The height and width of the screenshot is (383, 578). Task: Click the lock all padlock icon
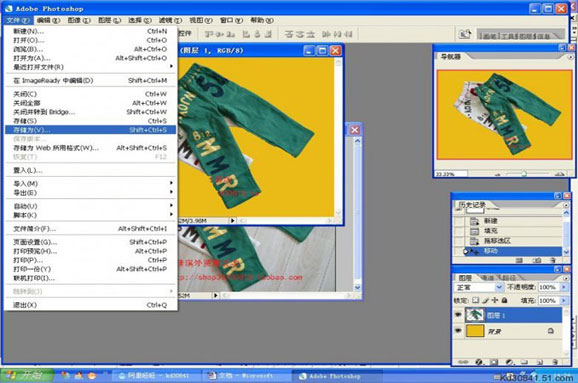tap(504, 300)
